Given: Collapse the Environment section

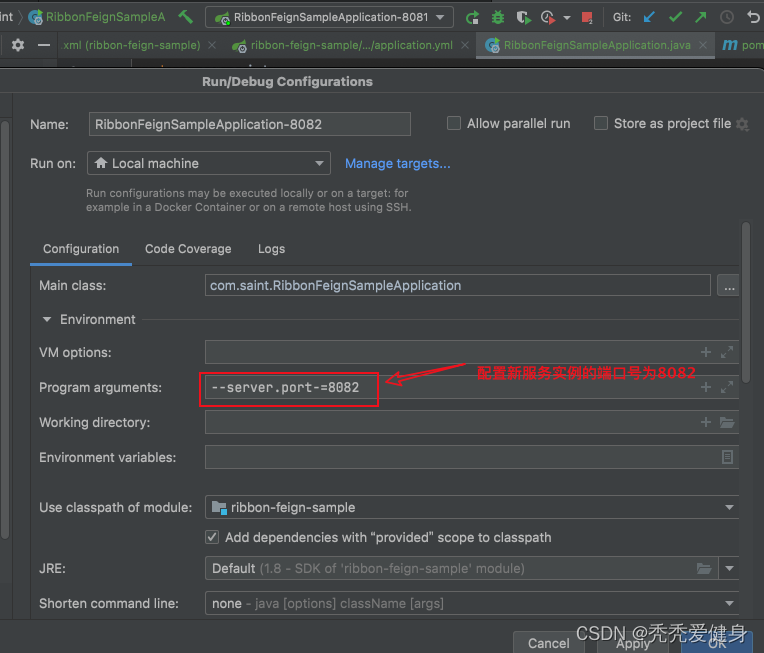Looking at the screenshot, I should click(x=47, y=320).
